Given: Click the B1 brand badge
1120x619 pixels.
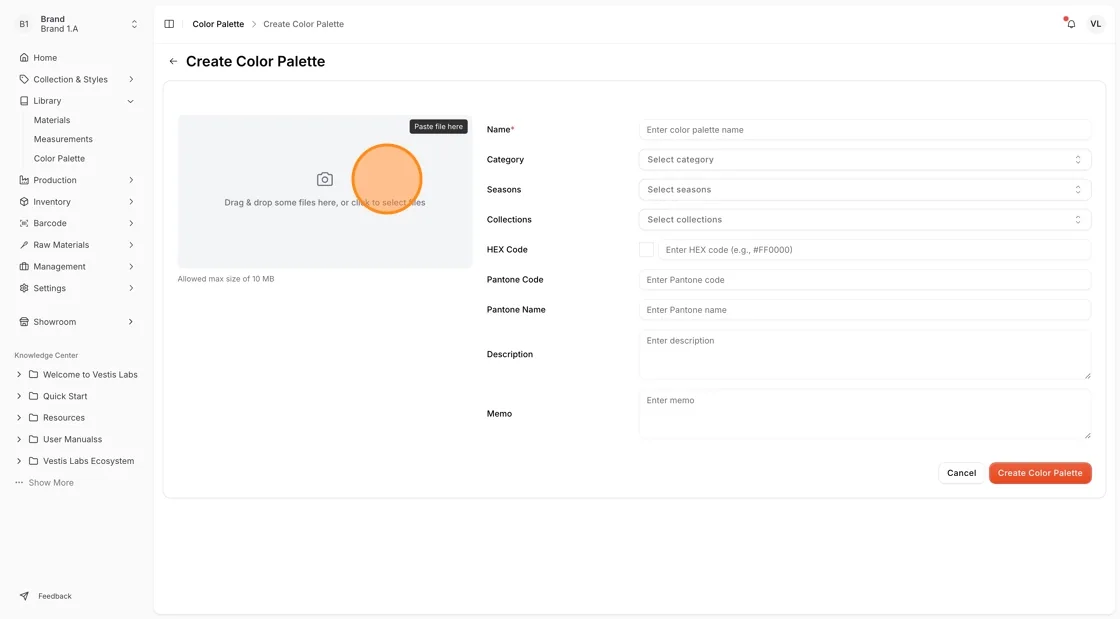Looking at the screenshot, I should [24, 24].
